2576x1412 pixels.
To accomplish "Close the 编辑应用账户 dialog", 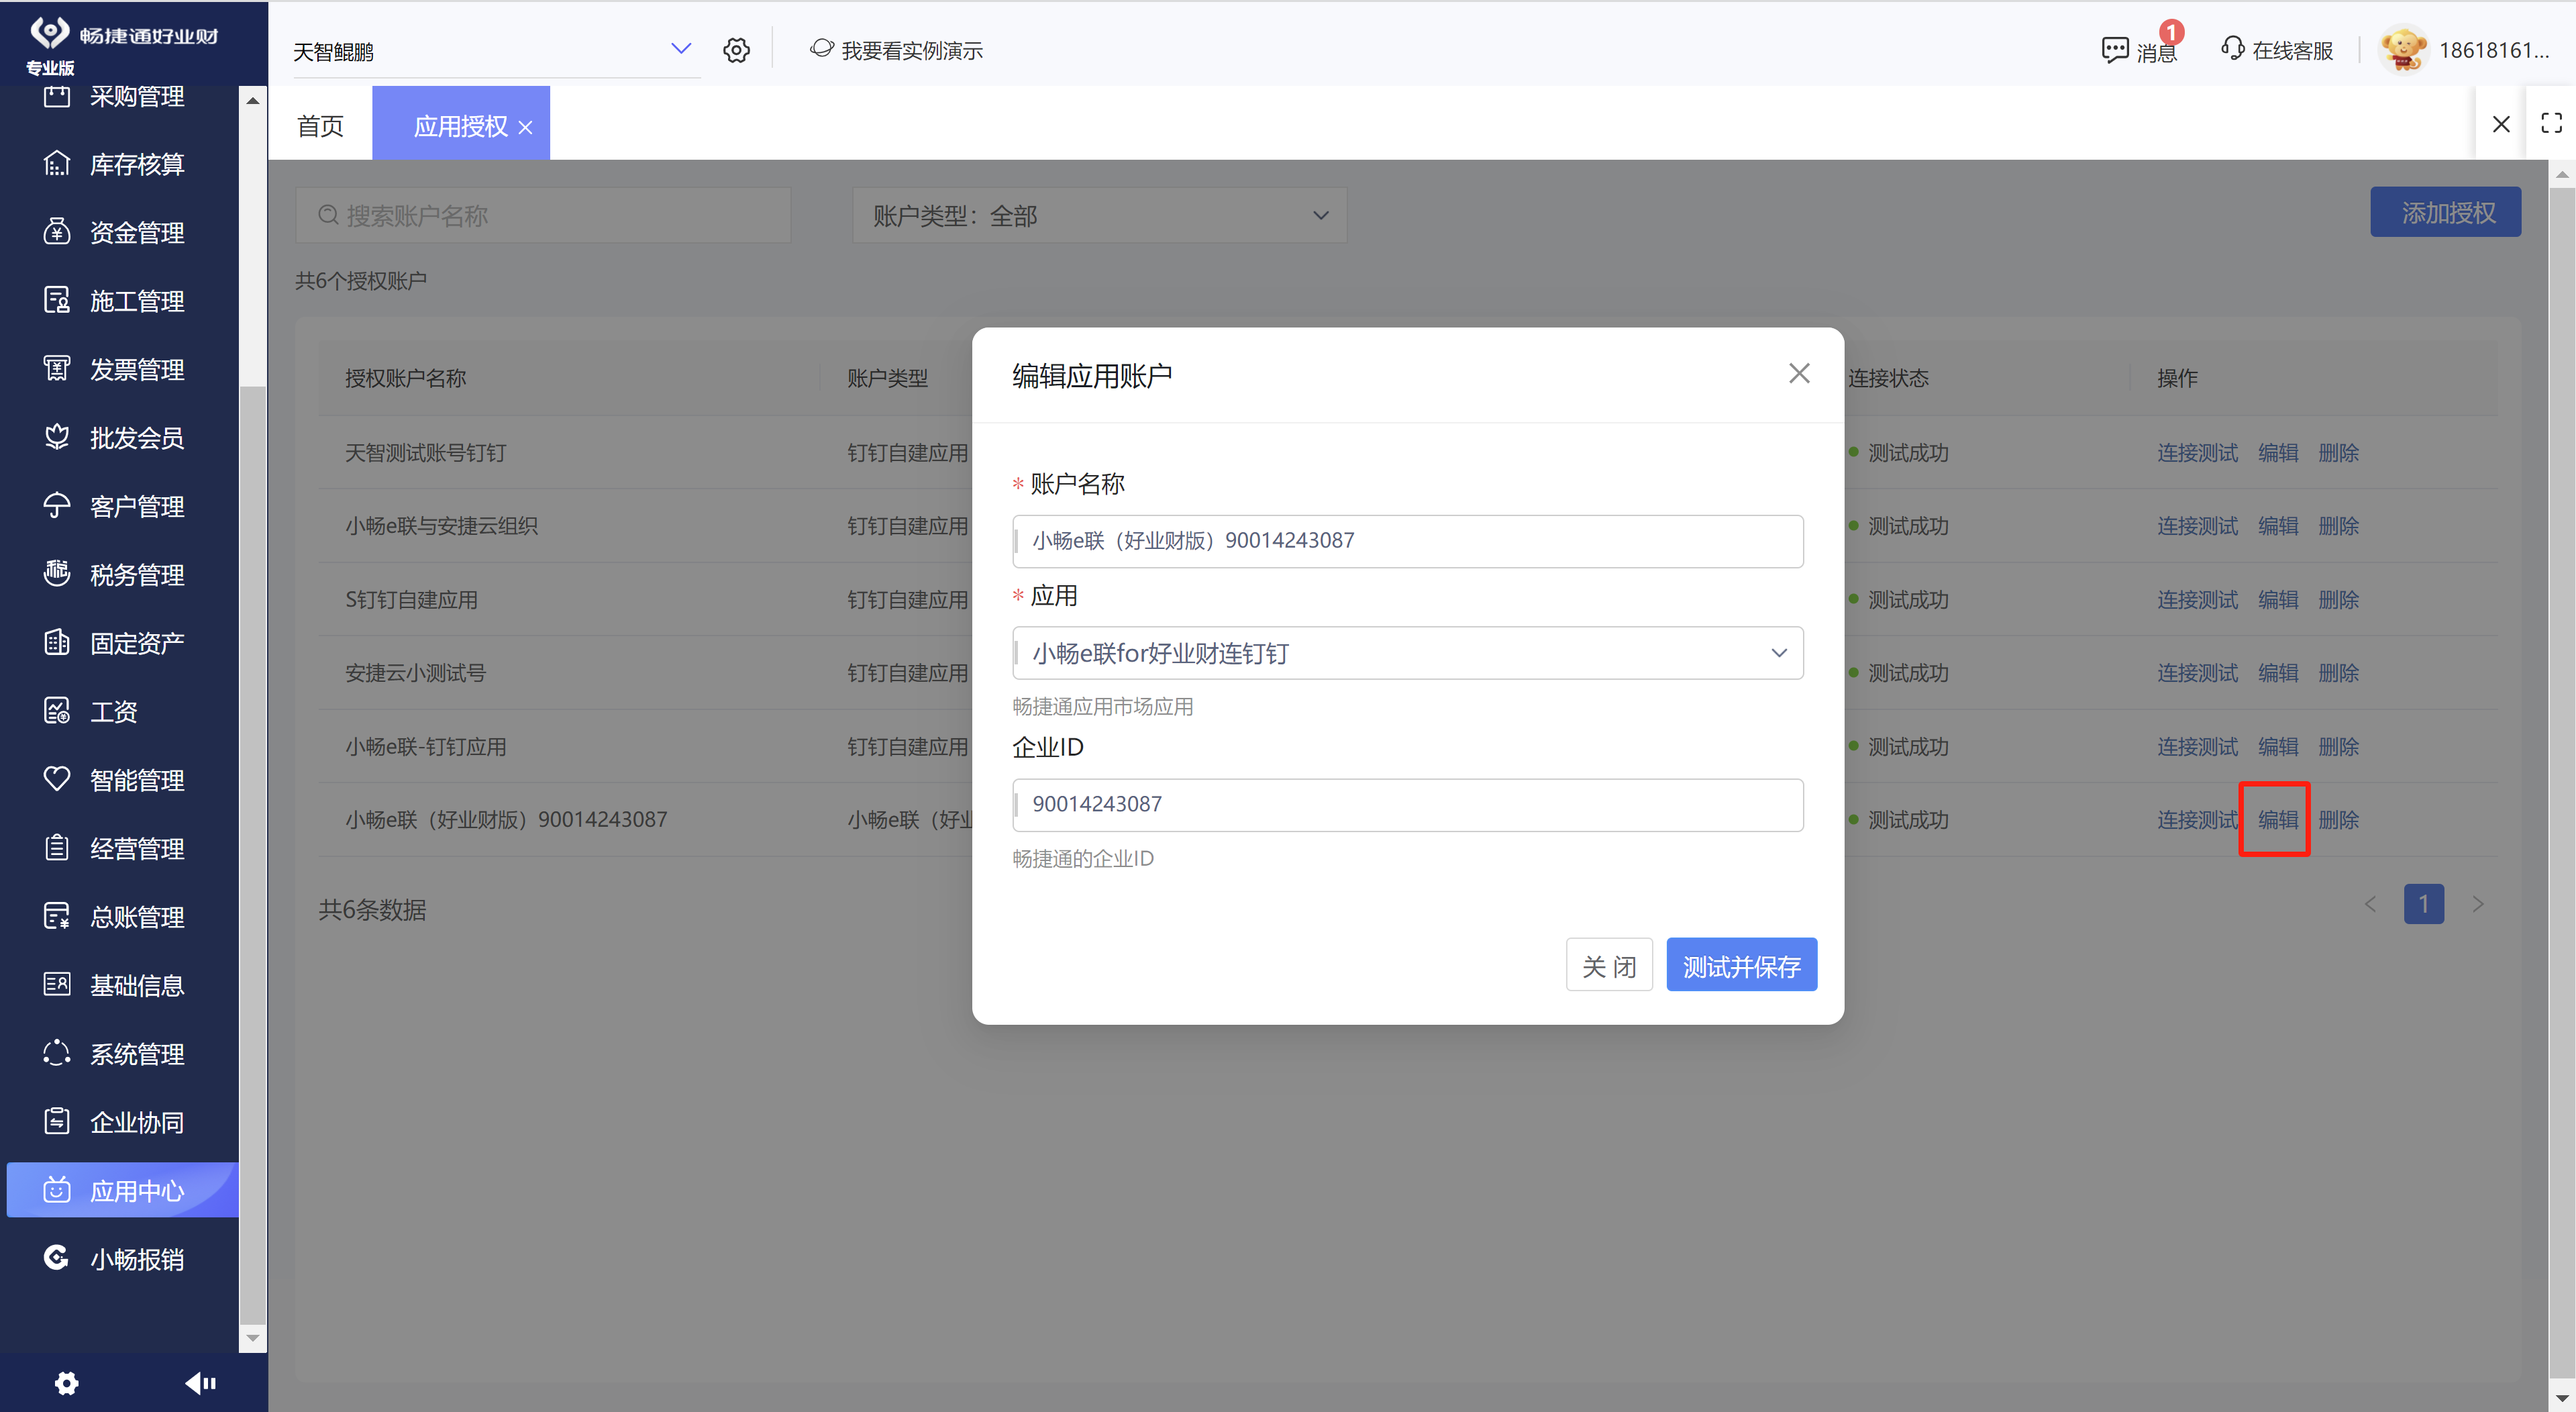I will [1799, 373].
